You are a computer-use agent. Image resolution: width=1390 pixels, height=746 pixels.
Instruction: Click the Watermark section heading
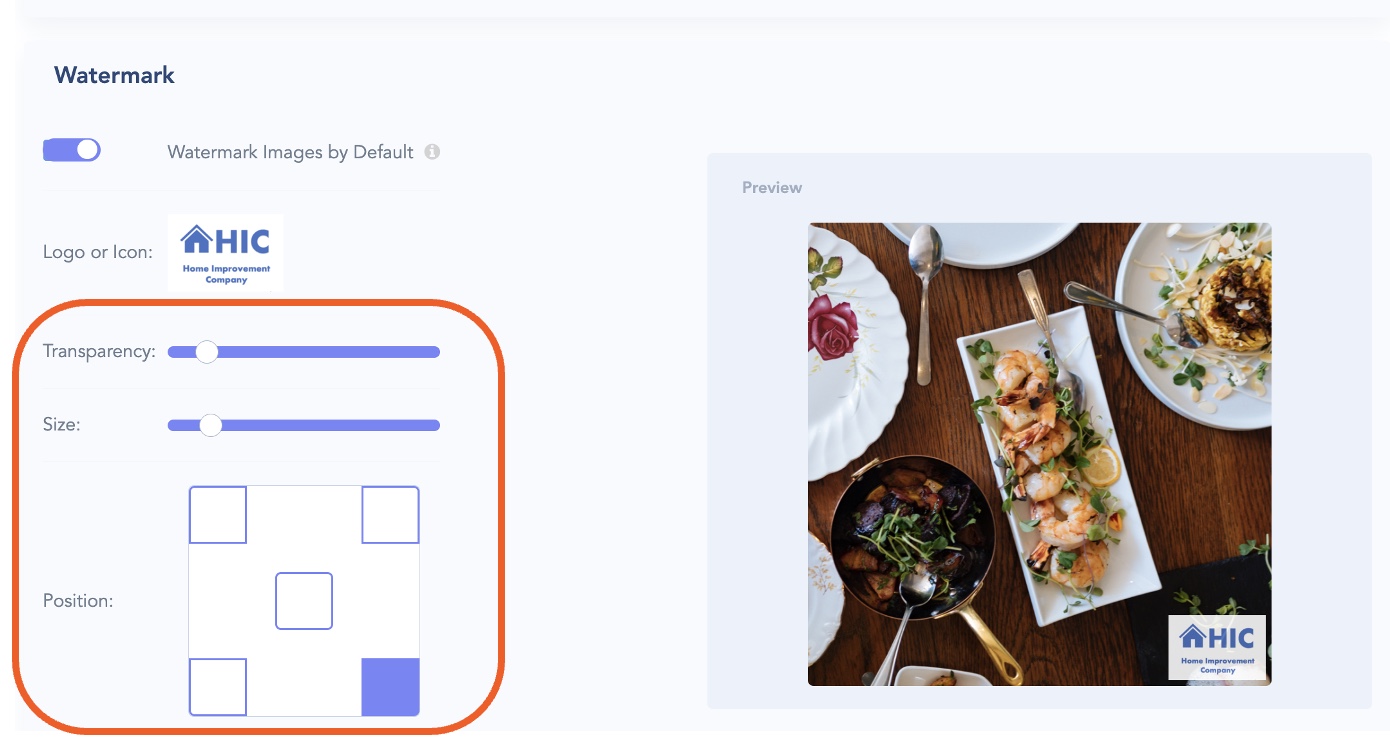click(x=115, y=75)
